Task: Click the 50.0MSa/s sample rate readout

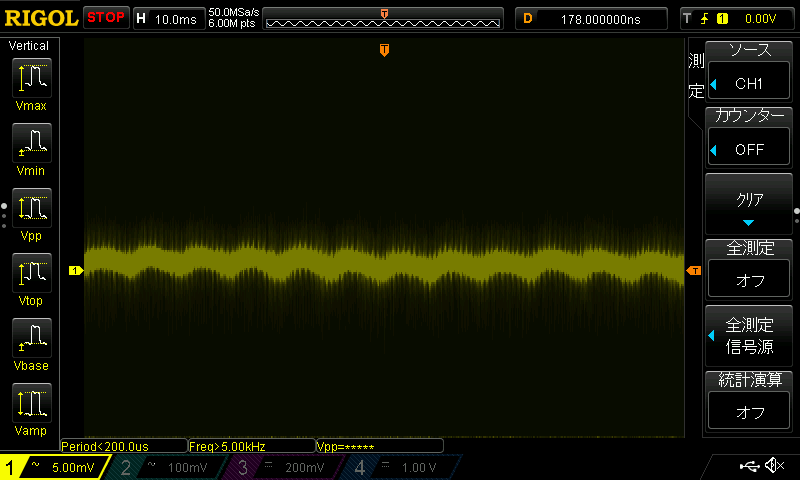Action: 234,12
